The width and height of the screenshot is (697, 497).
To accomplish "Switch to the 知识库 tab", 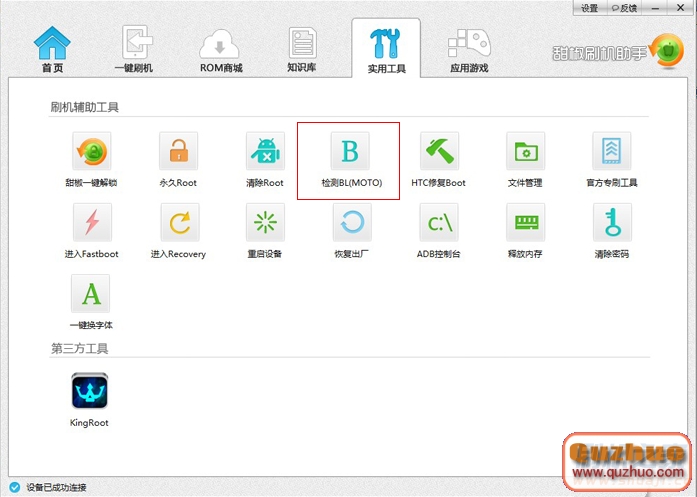I will tap(302, 49).
